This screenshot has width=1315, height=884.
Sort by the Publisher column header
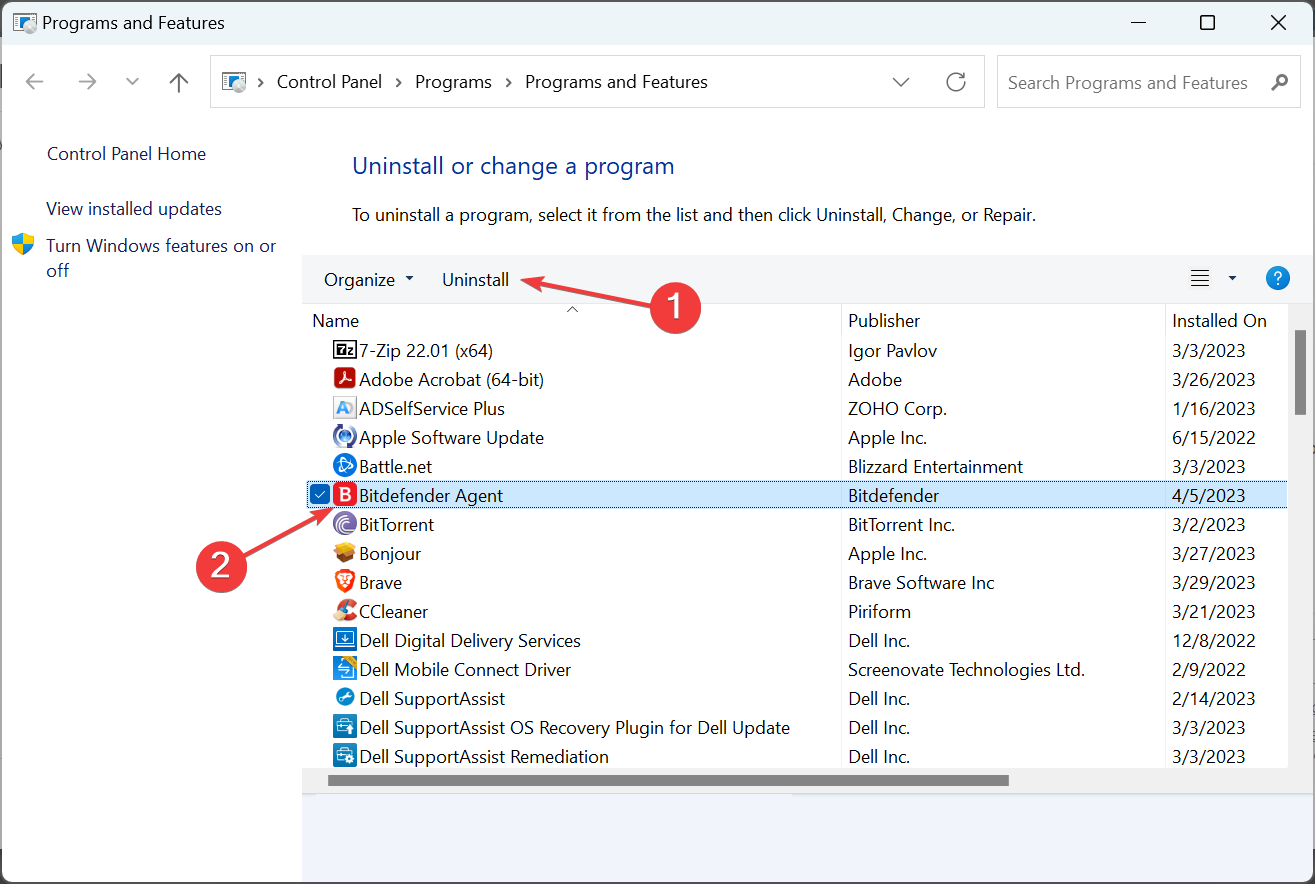(x=1004, y=320)
